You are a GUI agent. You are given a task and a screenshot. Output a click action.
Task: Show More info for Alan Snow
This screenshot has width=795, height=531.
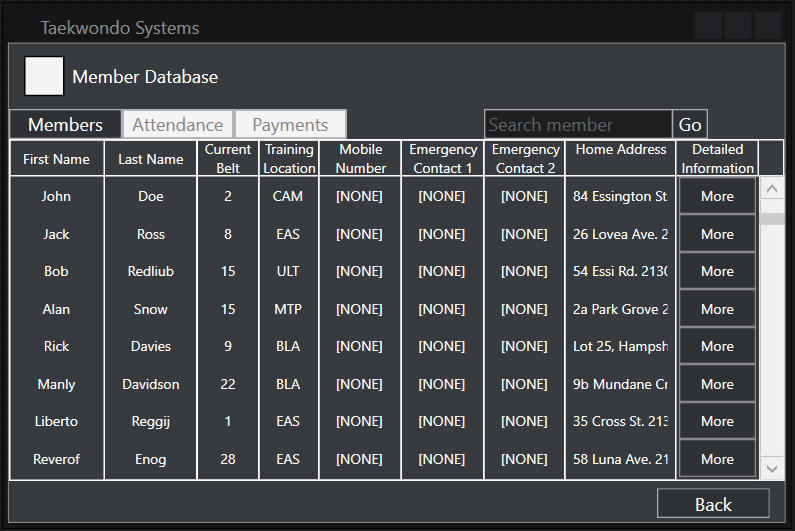(717, 309)
